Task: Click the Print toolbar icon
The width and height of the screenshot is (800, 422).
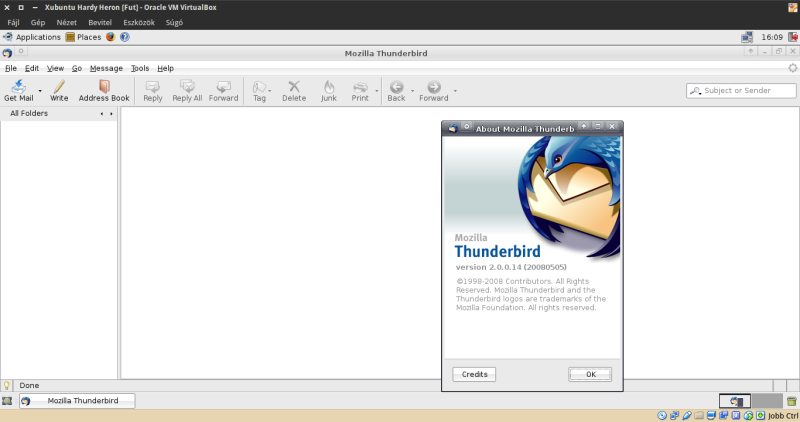Action: pyautogui.click(x=360, y=87)
